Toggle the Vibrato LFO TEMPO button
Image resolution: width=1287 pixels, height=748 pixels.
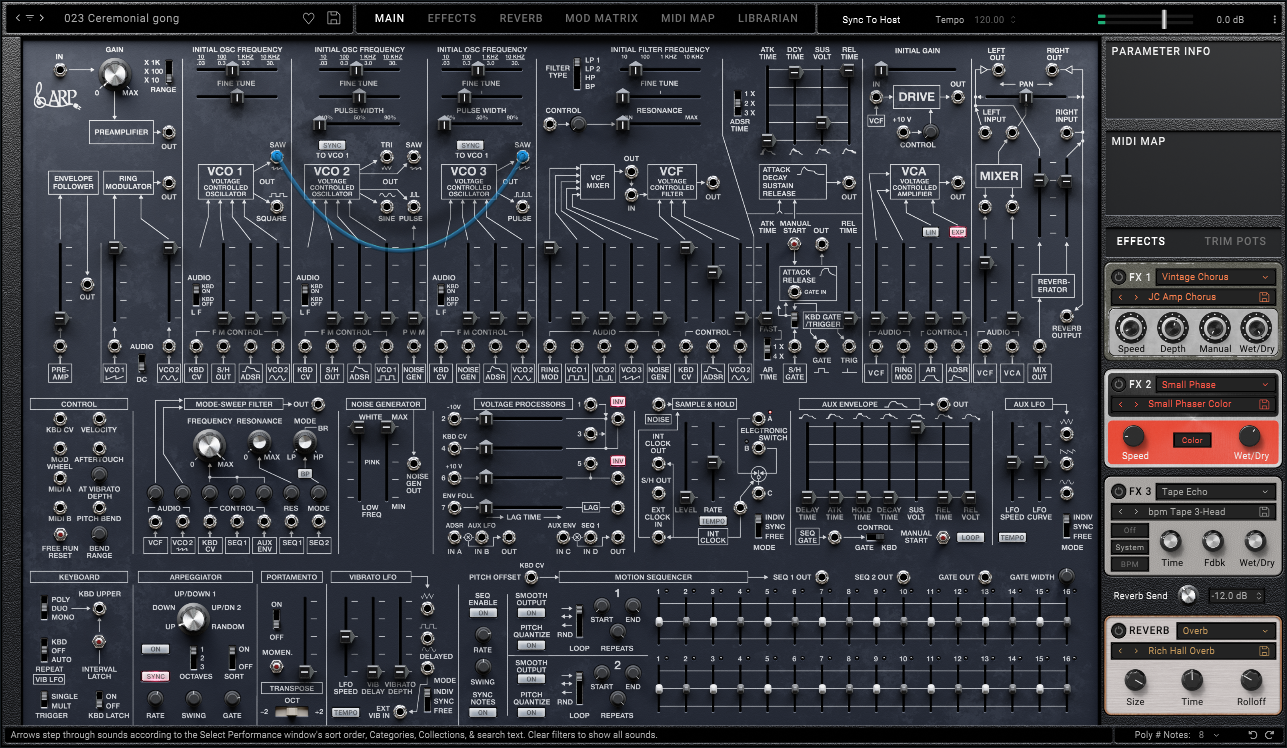(x=346, y=712)
